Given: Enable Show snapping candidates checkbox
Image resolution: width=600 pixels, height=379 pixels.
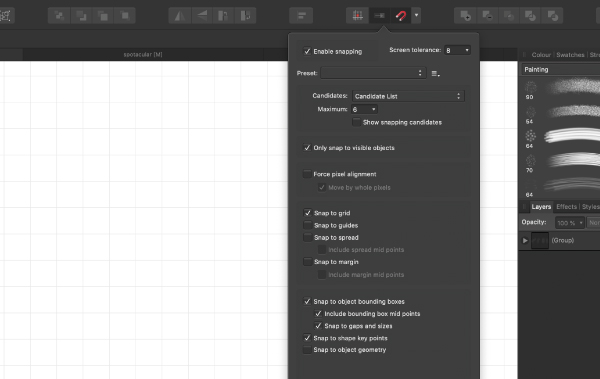Looking at the screenshot, I should (356, 122).
